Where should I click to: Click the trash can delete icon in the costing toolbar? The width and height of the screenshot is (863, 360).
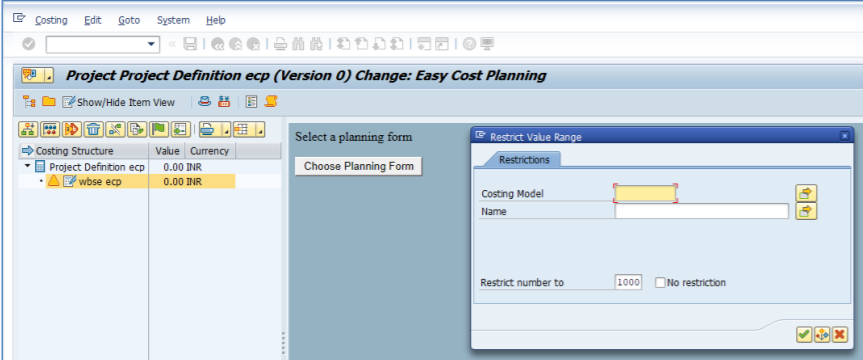click(x=94, y=129)
